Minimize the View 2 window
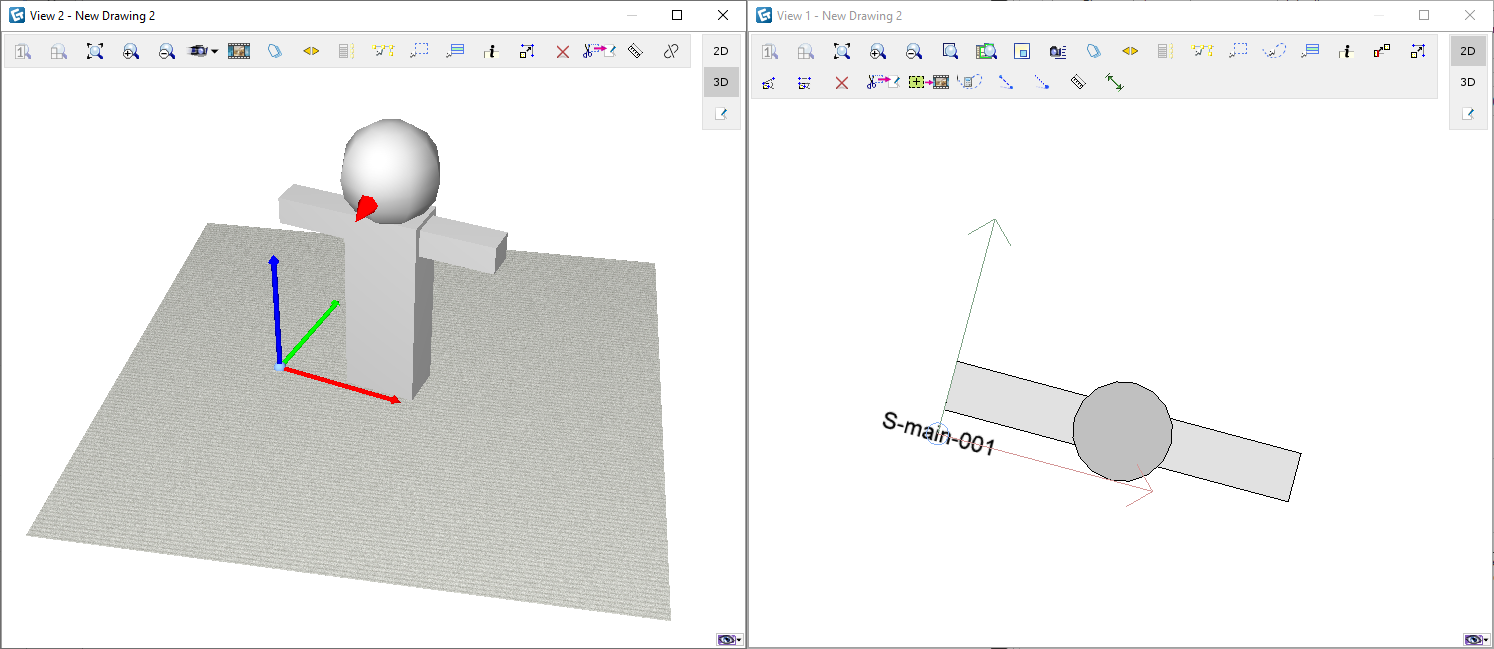Screen dimensions: 1494x649 pyautogui.click(x=631, y=15)
